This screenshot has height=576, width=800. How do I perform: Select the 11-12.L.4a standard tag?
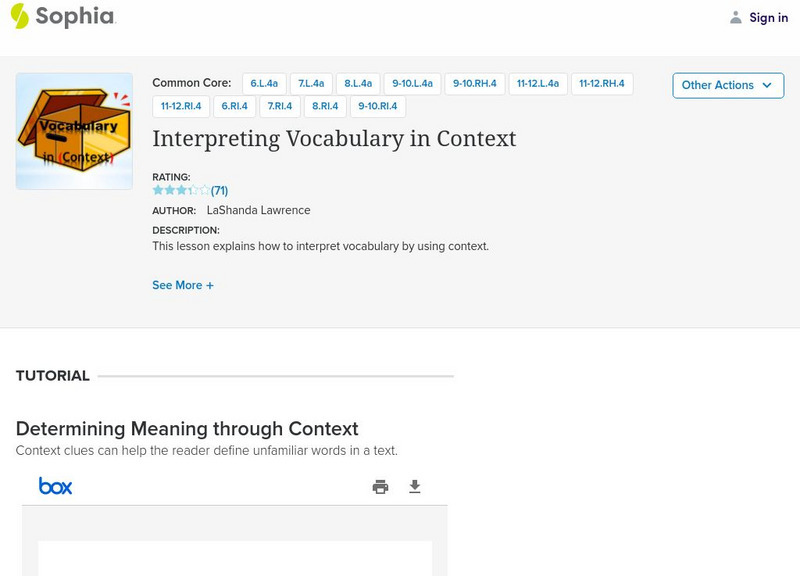pyautogui.click(x=538, y=84)
